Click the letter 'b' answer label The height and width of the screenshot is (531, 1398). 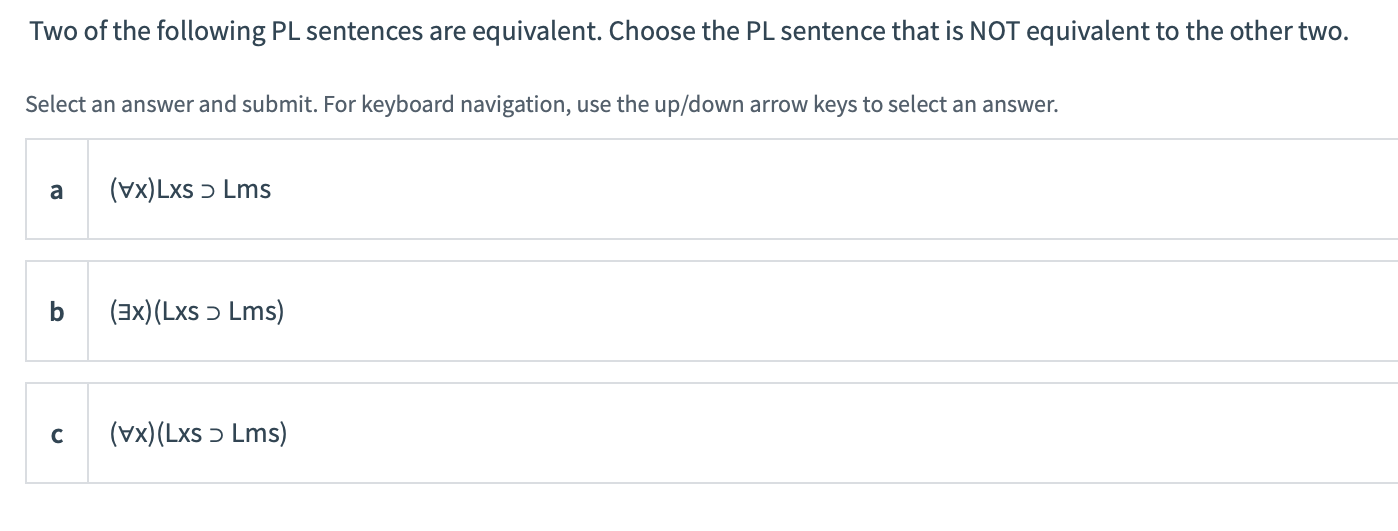tap(57, 312)
